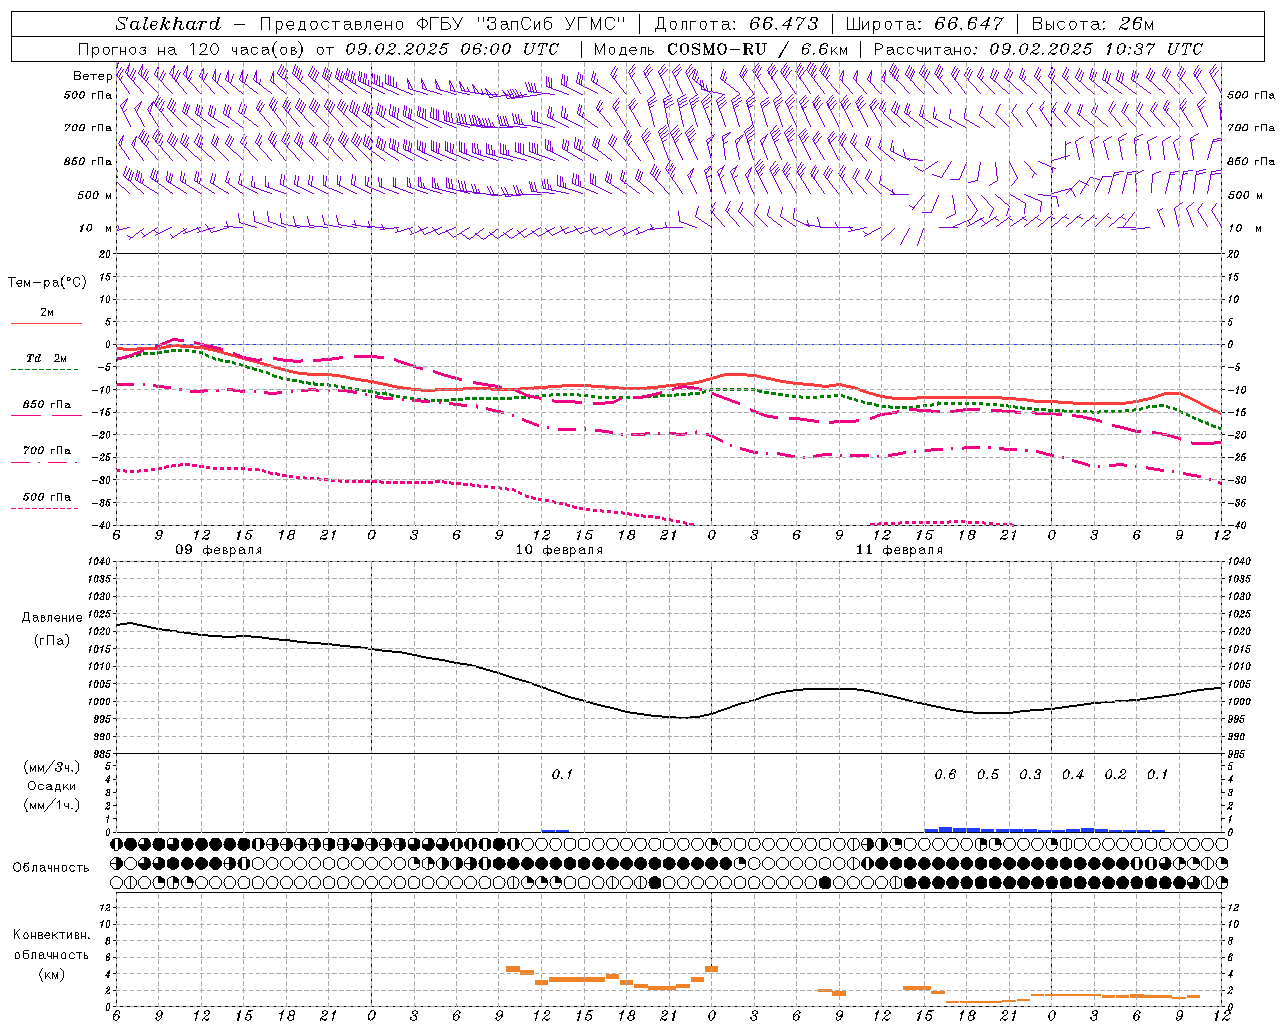The height and width of the screenshot is (1024, 1280).
Task: Click the "Давление" pressure panel label
Action: [52, 618]
